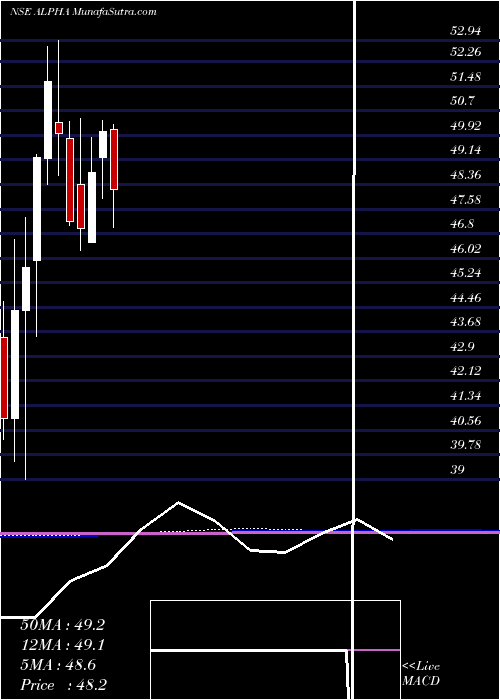Click the 42.9 price axis label
500x700 pixels.
point(462,346)
